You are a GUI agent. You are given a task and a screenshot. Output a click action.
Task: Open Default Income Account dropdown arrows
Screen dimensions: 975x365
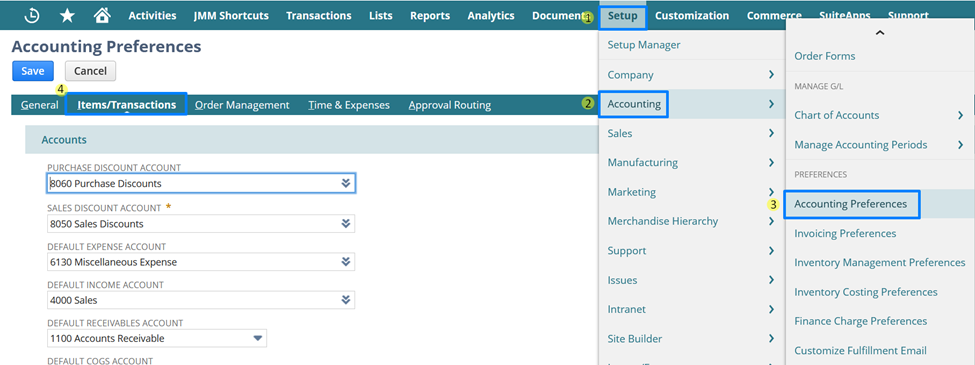[x=346, y=300]
